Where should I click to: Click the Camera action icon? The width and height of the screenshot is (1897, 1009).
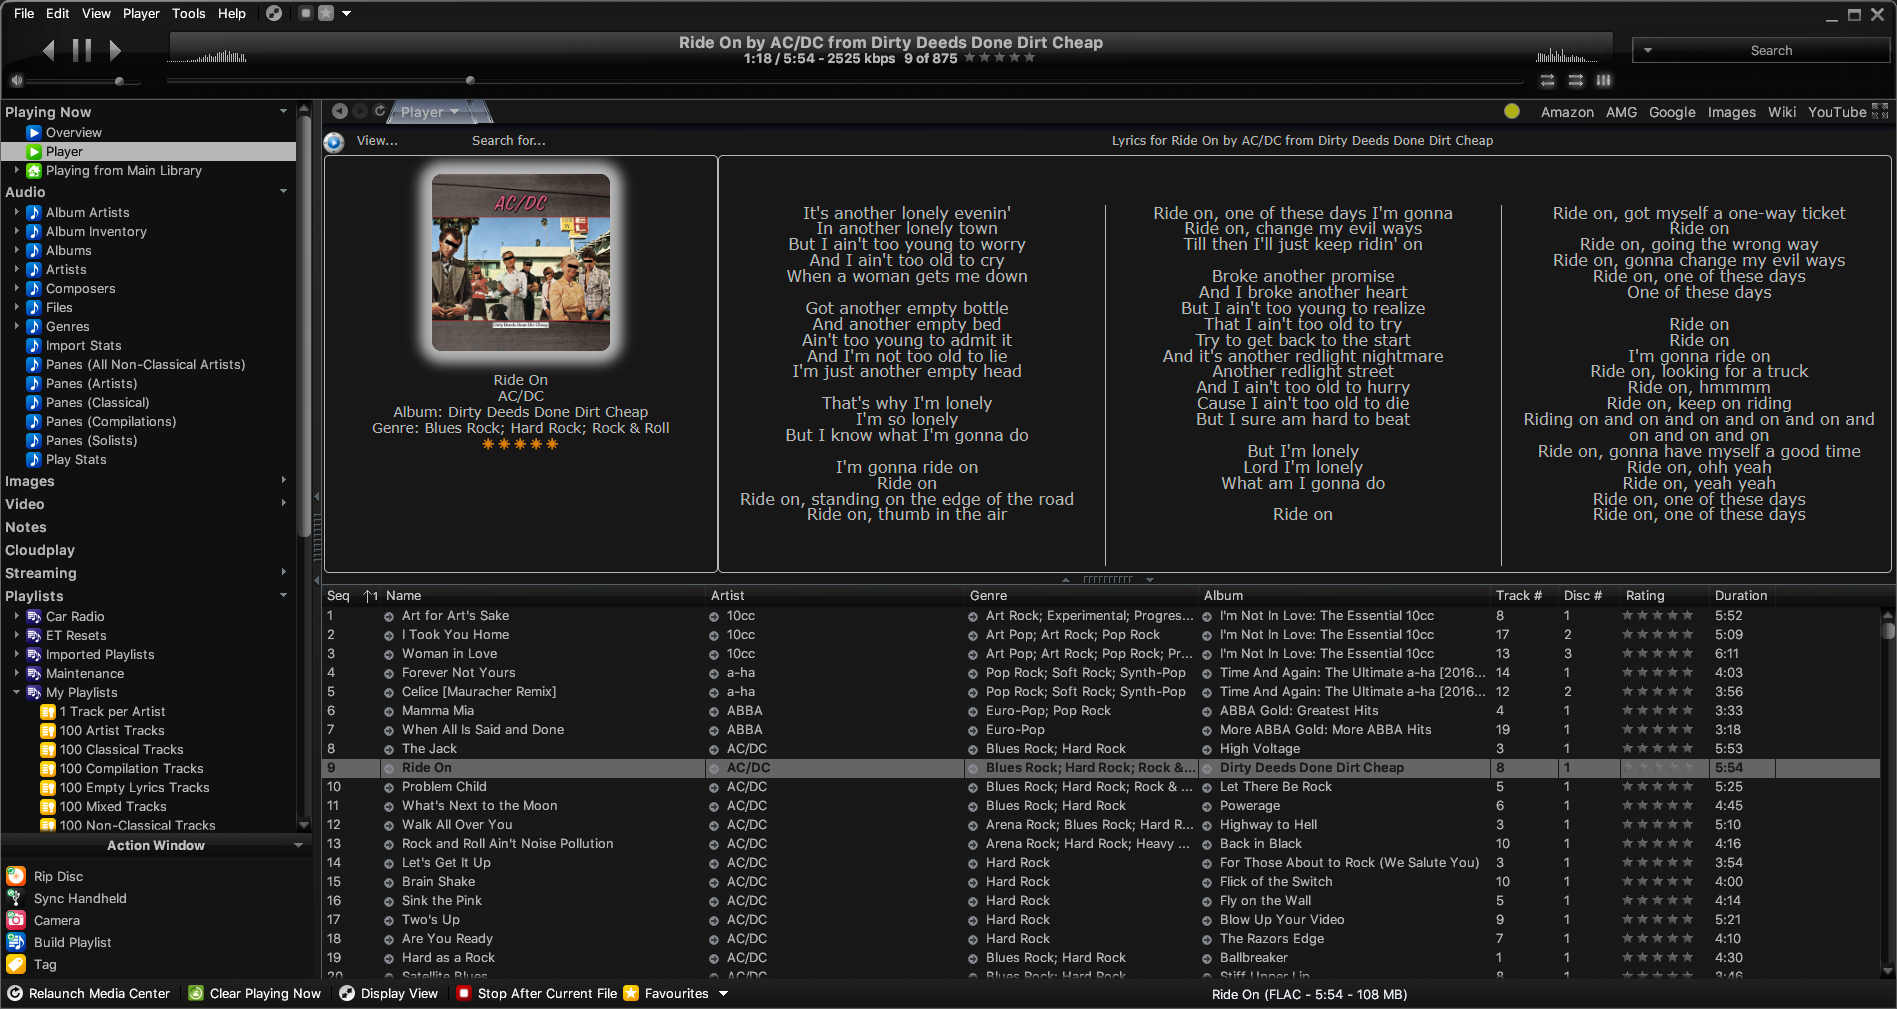[16, 920]
